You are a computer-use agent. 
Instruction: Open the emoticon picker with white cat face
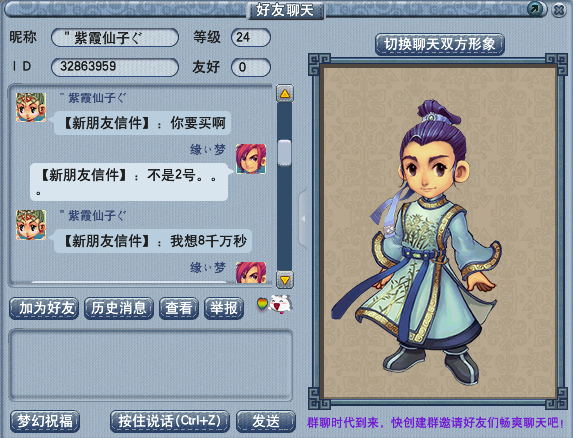281,304
